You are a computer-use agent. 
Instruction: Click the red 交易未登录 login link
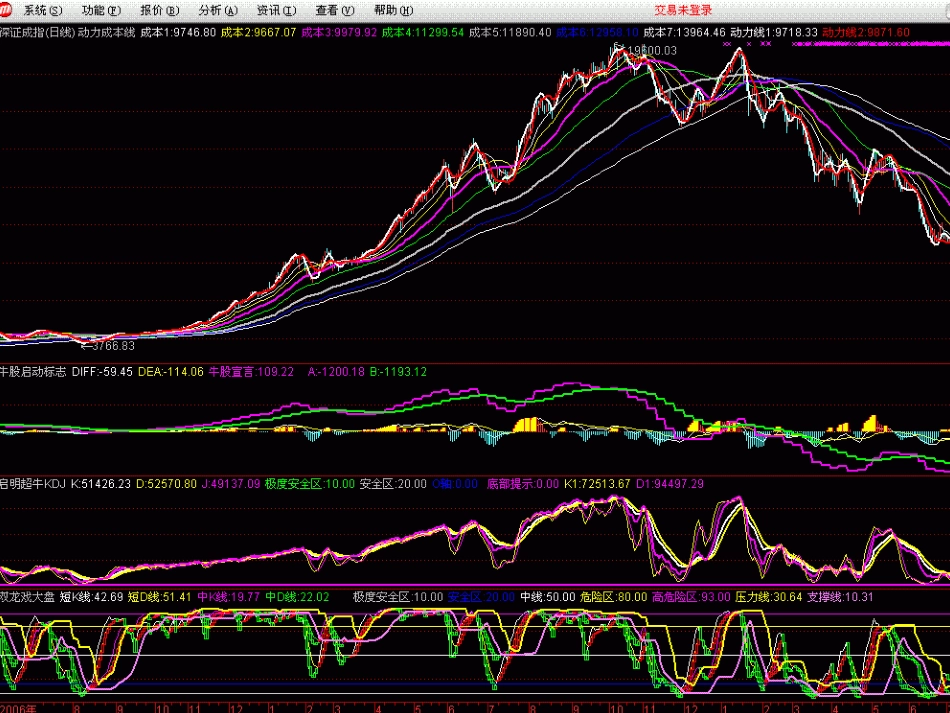683,10
